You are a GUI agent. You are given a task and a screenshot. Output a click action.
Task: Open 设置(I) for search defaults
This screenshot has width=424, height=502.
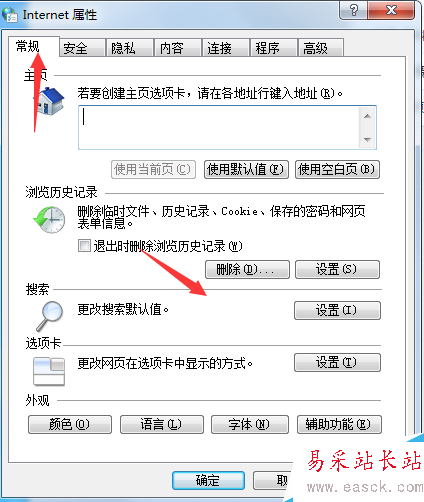click(x=337, y=311)
